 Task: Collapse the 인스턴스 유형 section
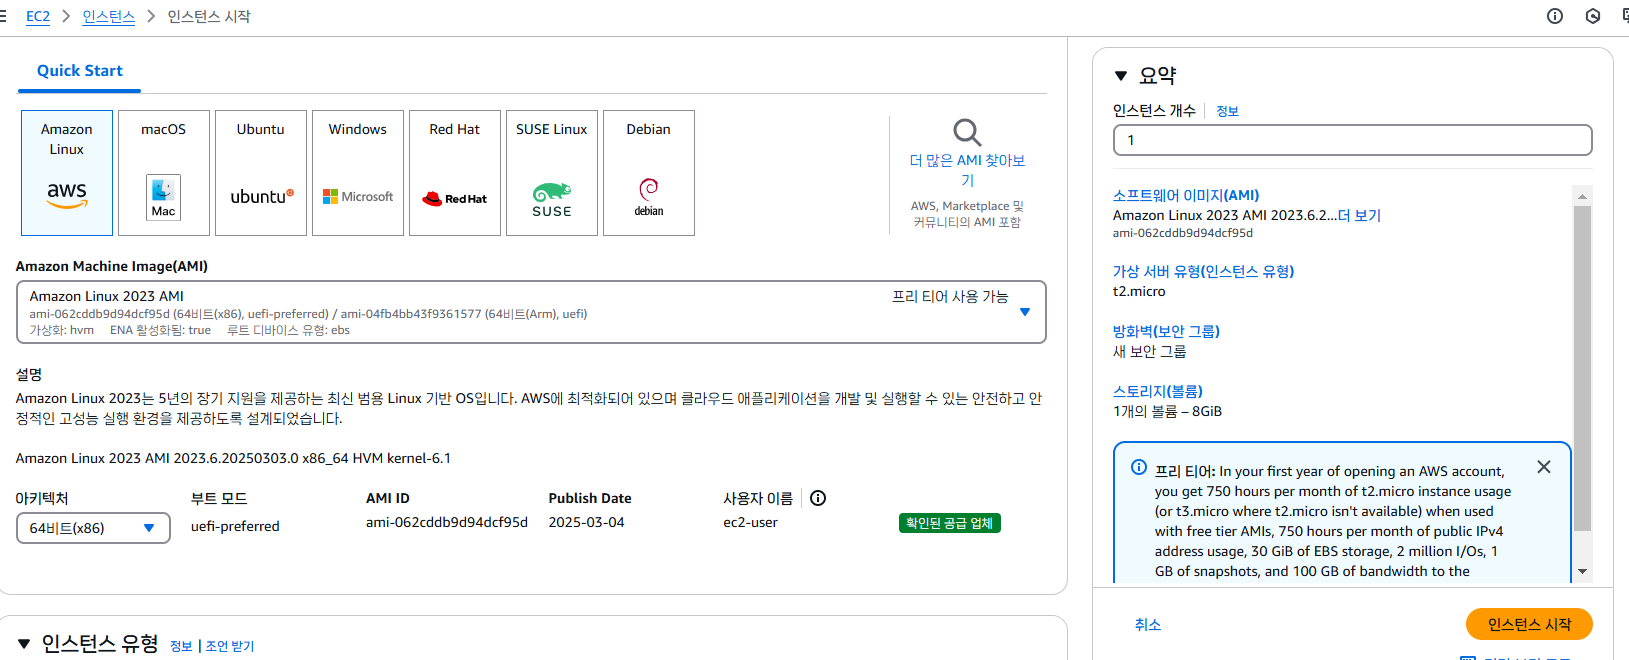coord(24,644)
